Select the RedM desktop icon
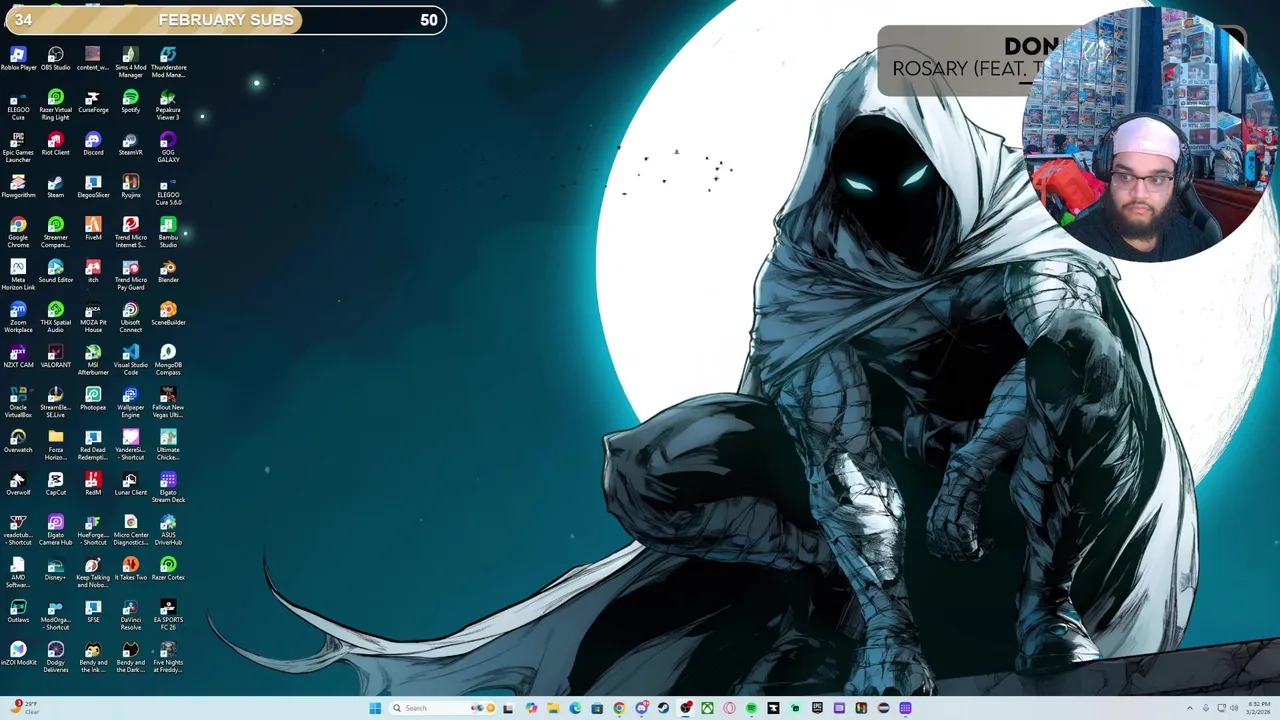This screenshot has height=720, width=1280. [93, 484]
